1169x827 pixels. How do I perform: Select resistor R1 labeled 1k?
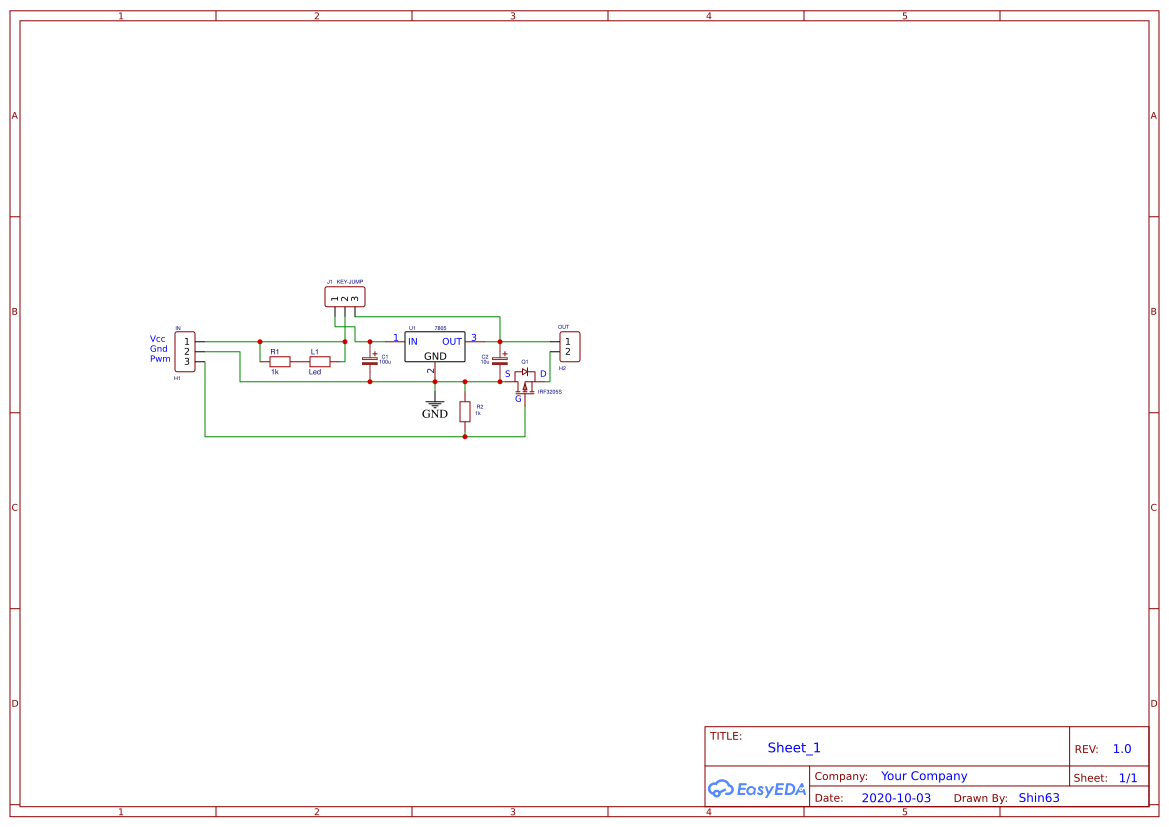point(280,361)
